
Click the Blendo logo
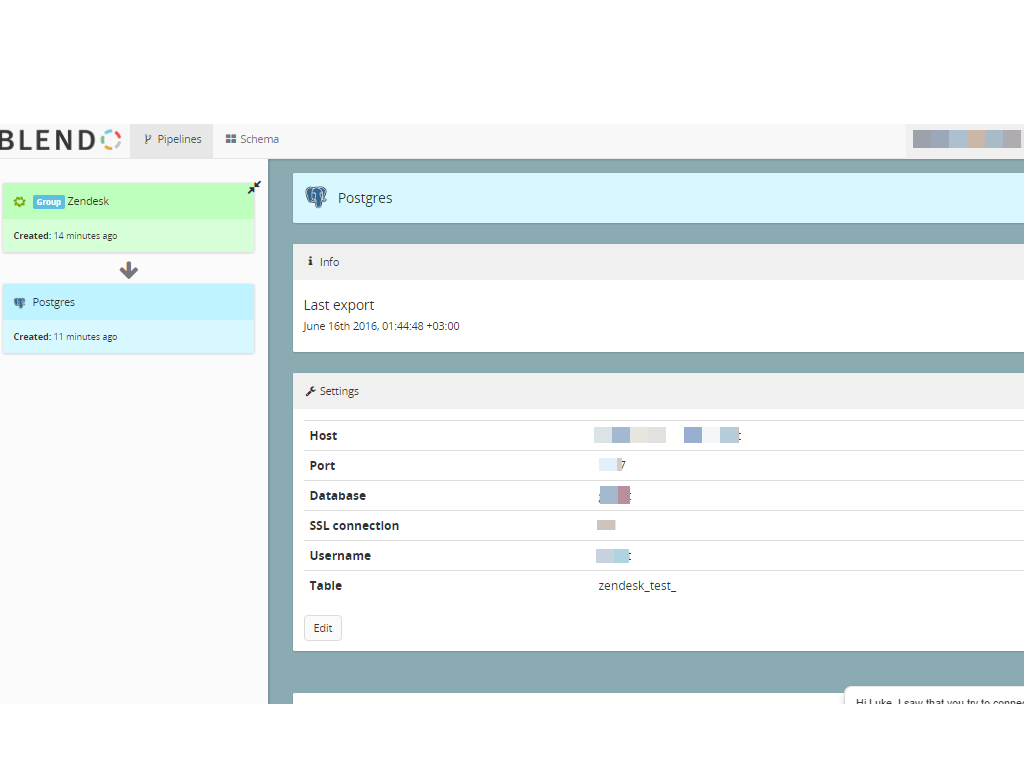[x=60, y=140]
